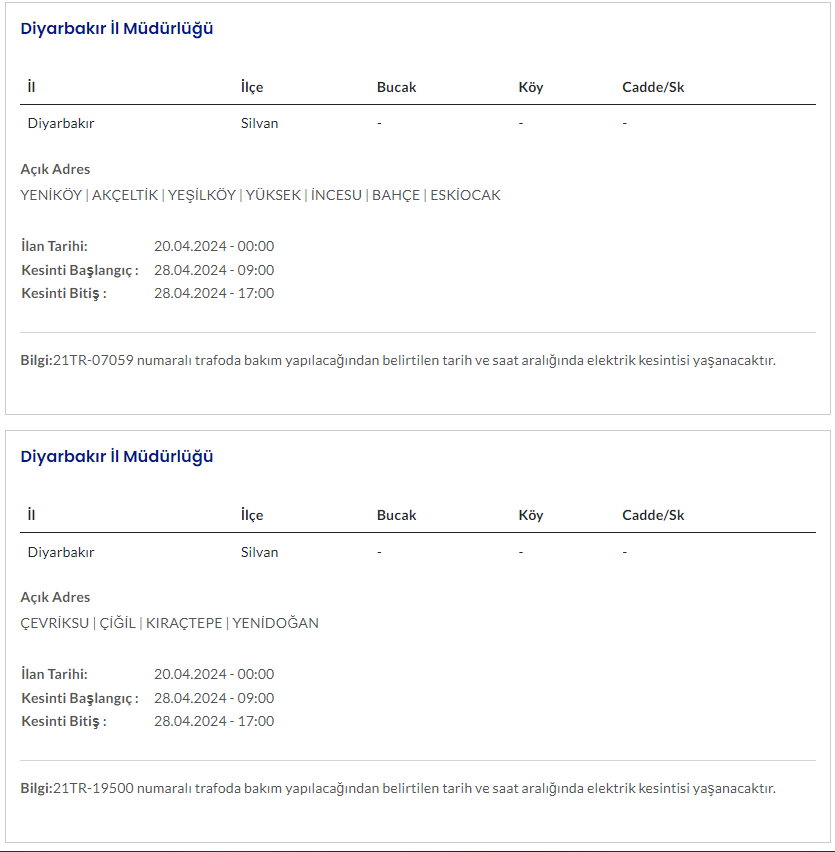The image size is (835, 852).
Task: Click the Diyarbakır cell in second table
Action: (x=61, y=552)
